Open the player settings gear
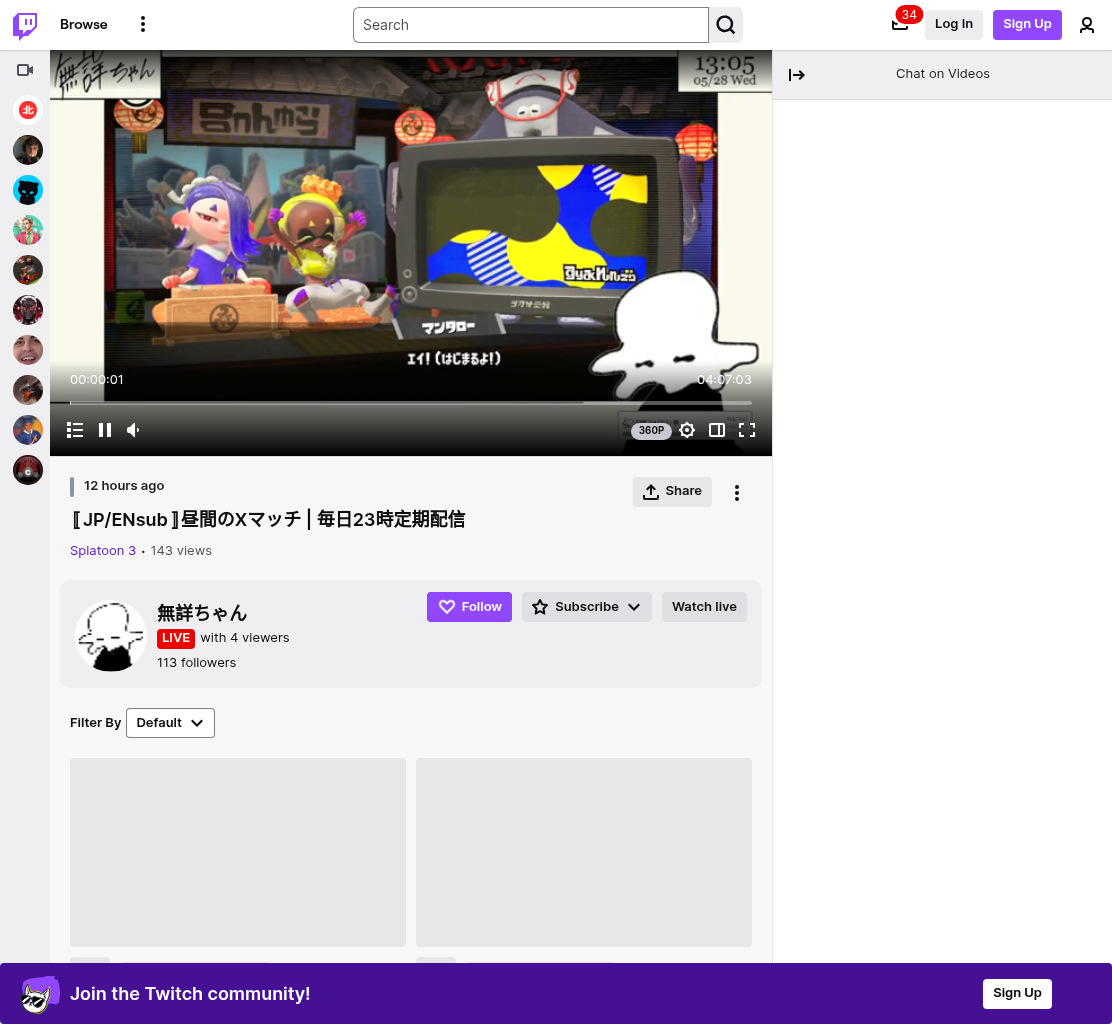Screen dimensions: 1112x1024 (686, 430)
